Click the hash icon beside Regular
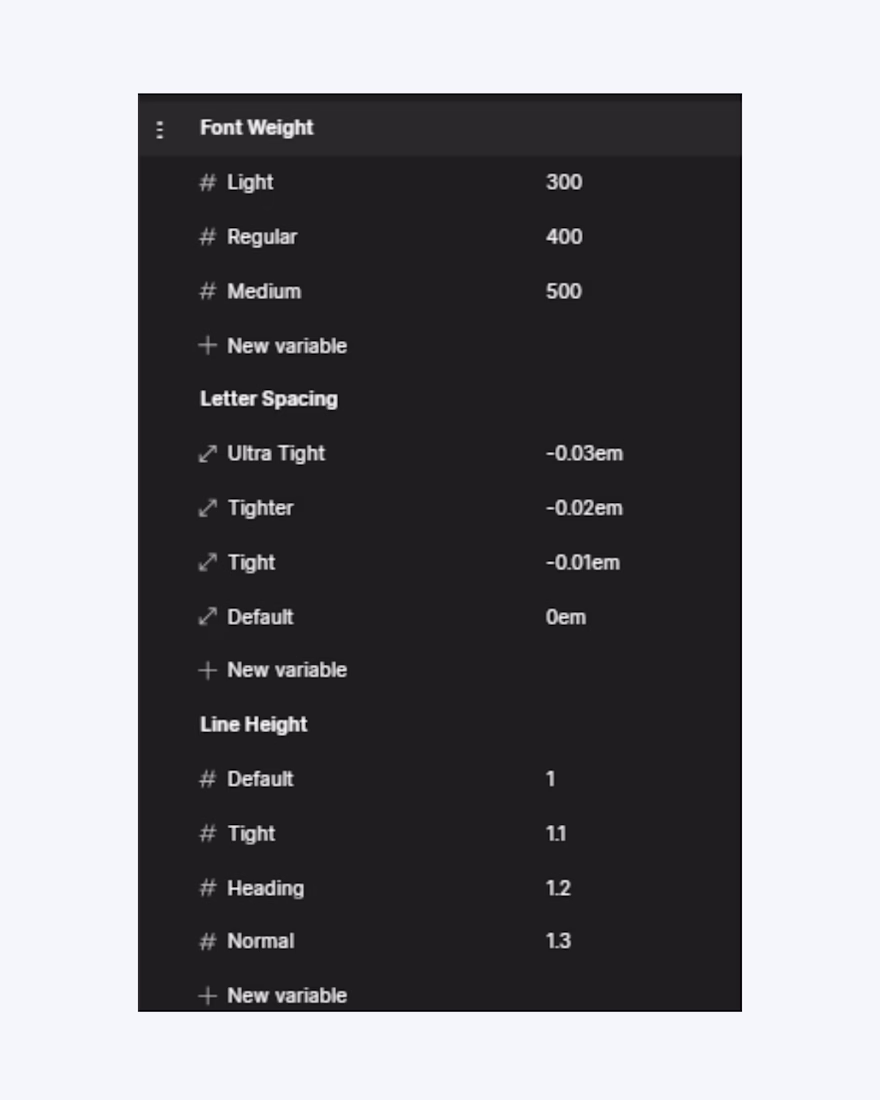880x1100 pixels. (x=208, y=237)
